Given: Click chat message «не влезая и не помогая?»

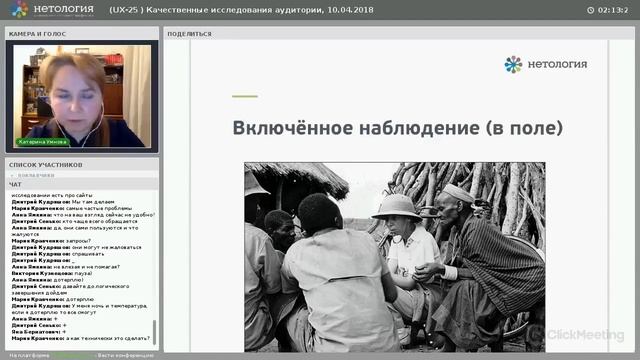Looking at the screenshot, I should 87,267.
